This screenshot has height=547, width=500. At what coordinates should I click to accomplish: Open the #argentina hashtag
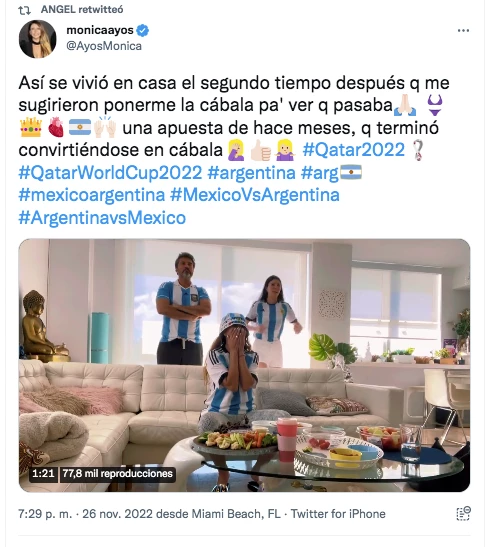(x=251, y=173)
